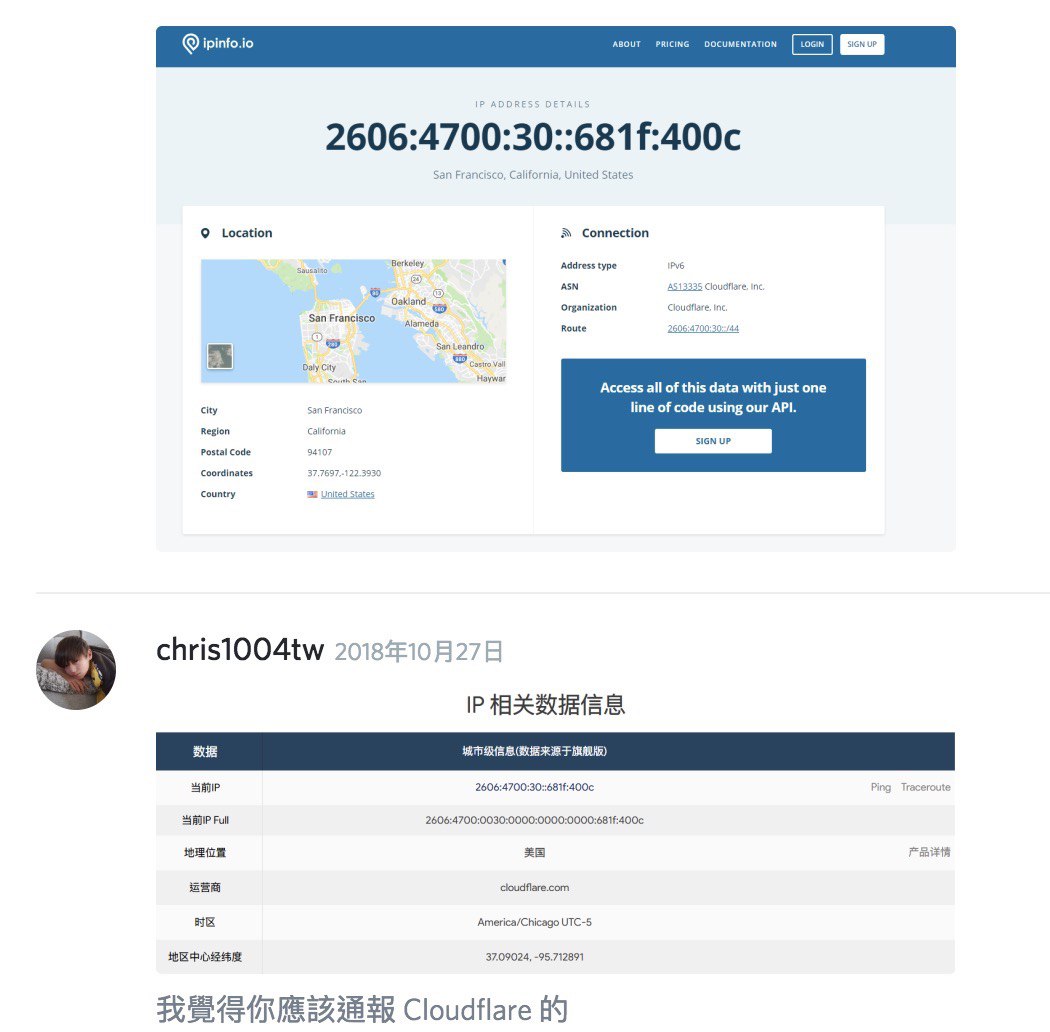Select the 运营商 row label
1050x1032 pixels.
(x=205, y=887)
